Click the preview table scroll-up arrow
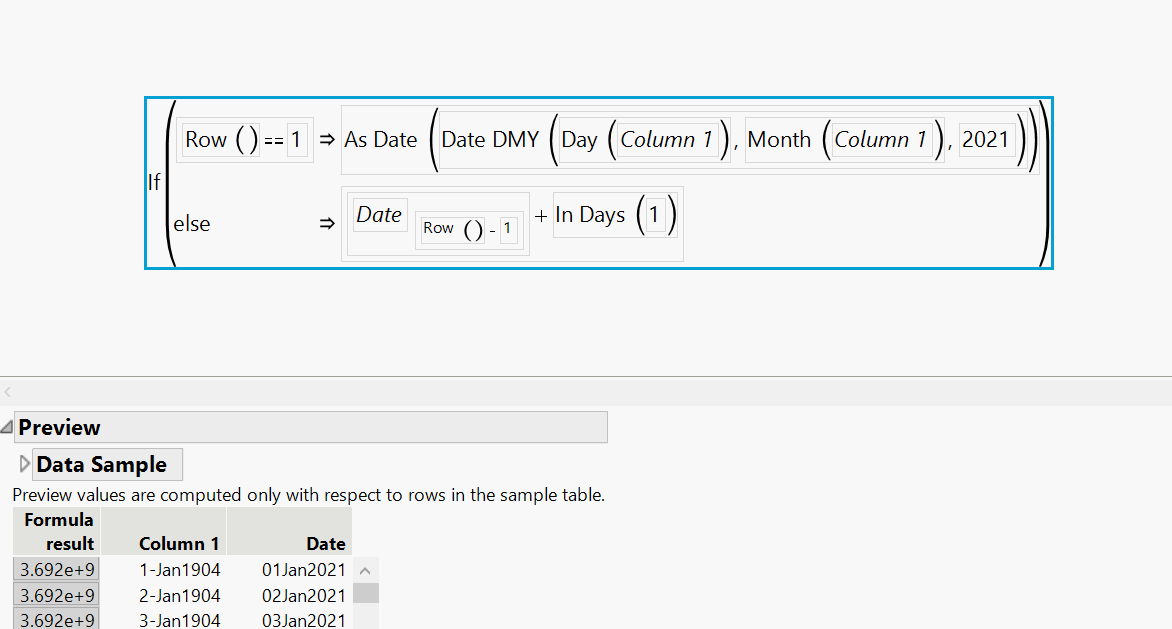 coord(365,571)
